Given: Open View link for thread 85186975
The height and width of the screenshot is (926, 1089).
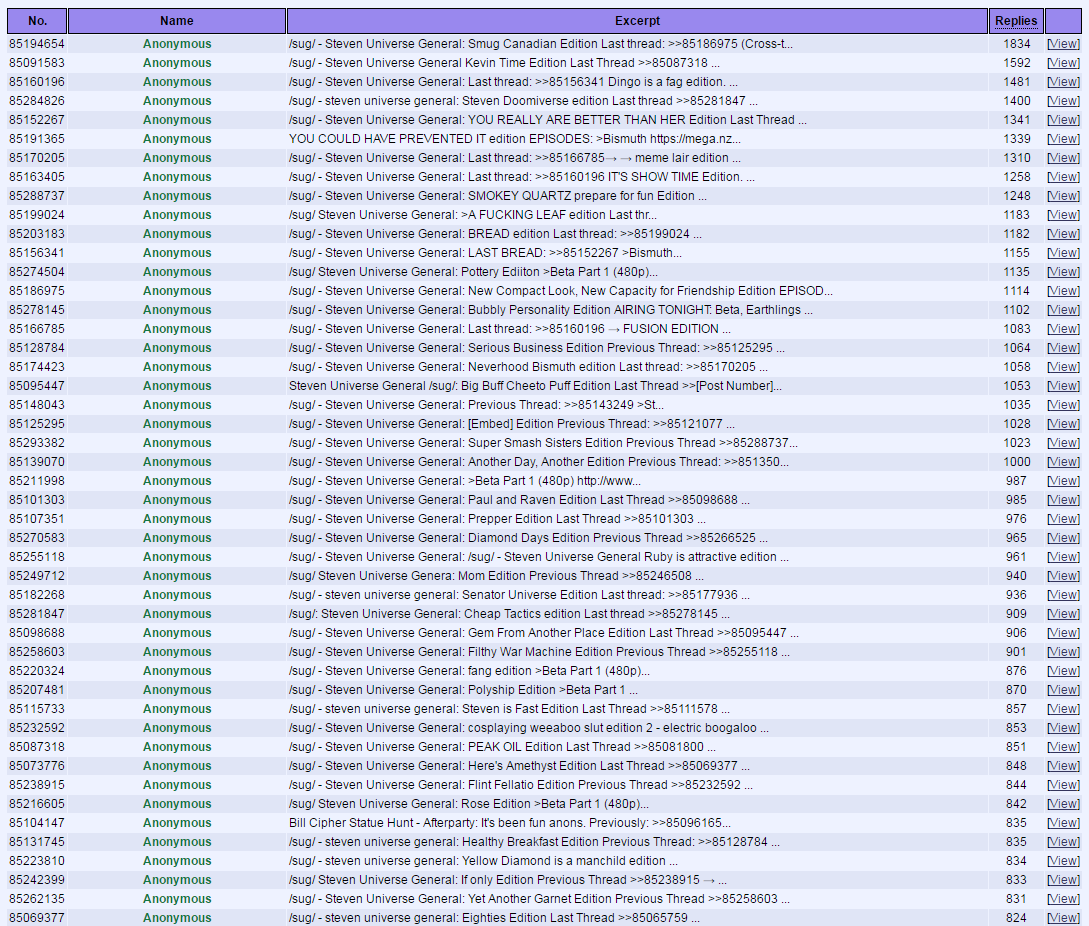Looking at the screenshot, I should 1063,290.
